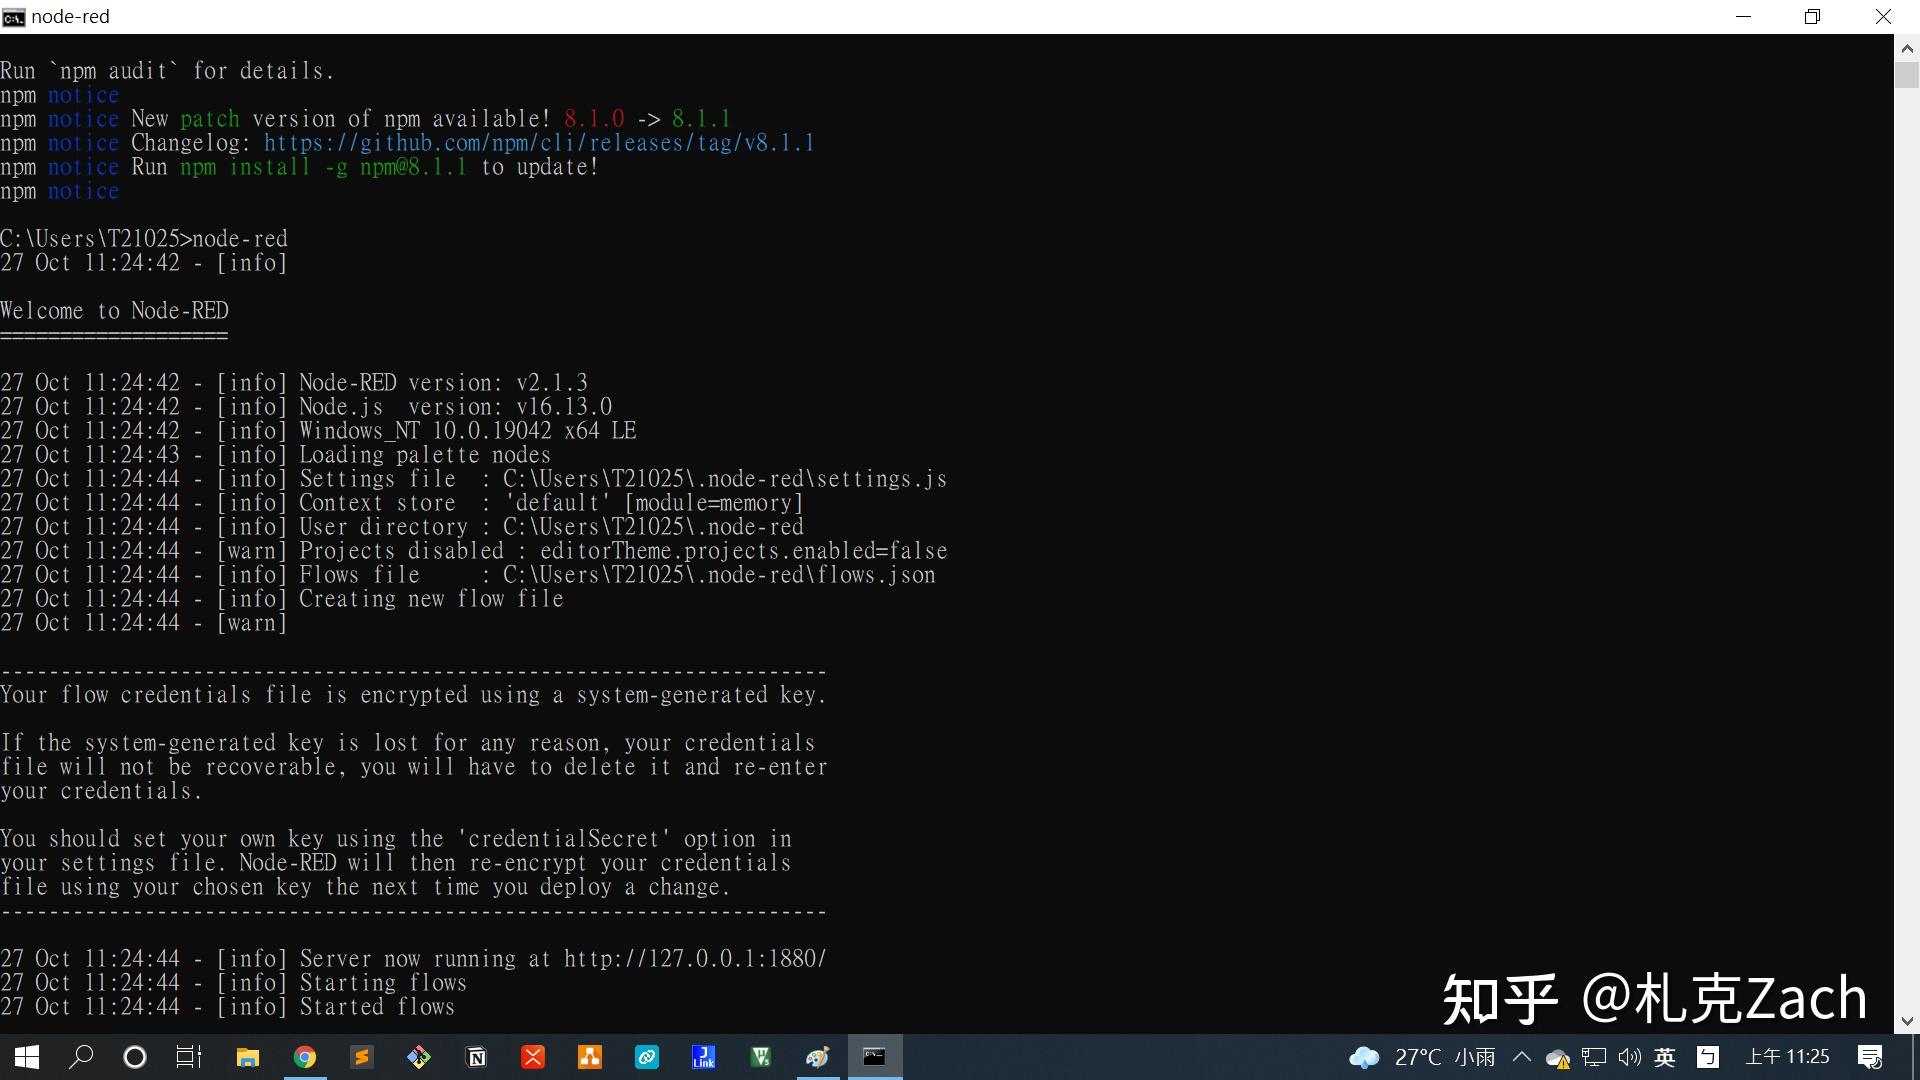Click the speaker volume icon
This screenshot has height=1080, width=1920.
click(x=1629, y=1057)
